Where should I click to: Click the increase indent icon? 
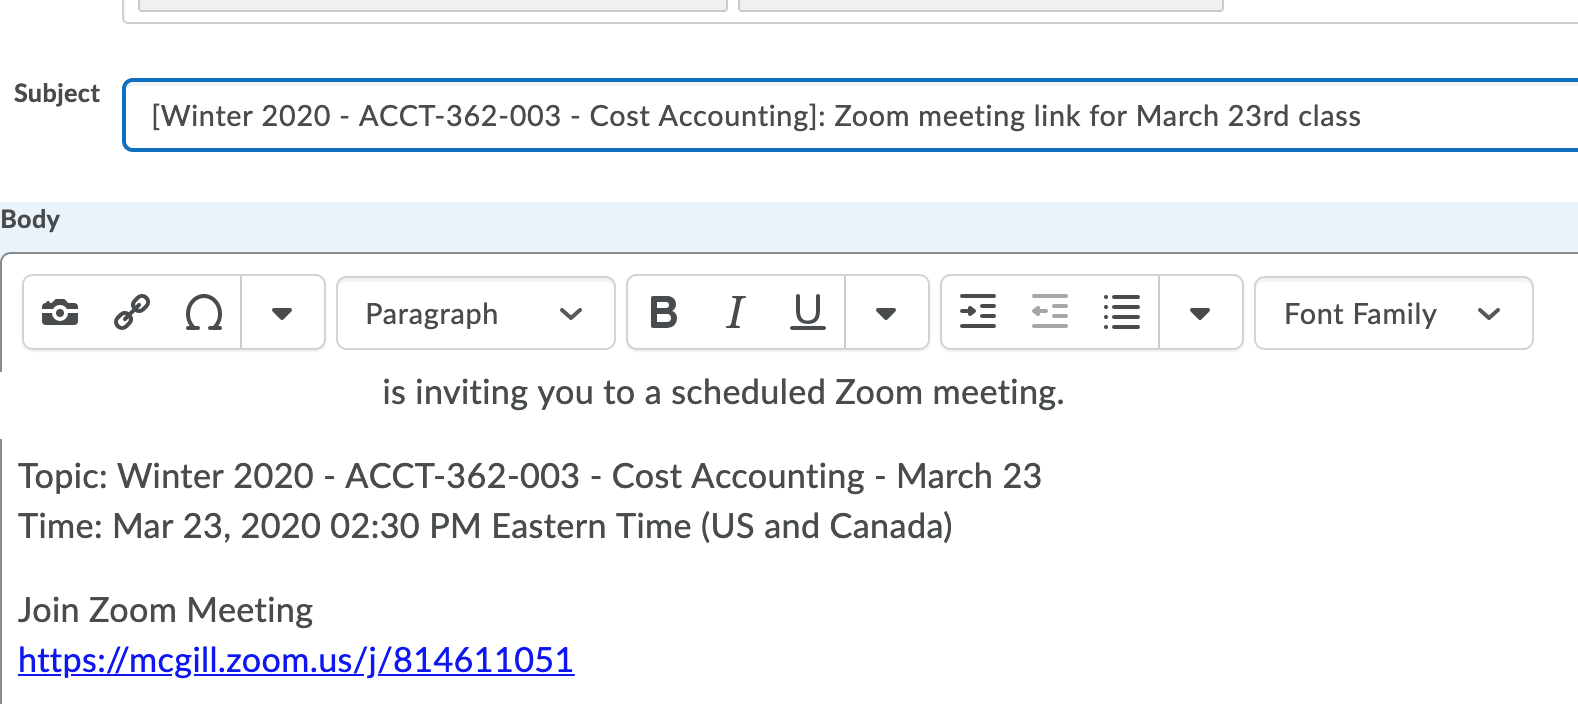(x=977, y=313)
